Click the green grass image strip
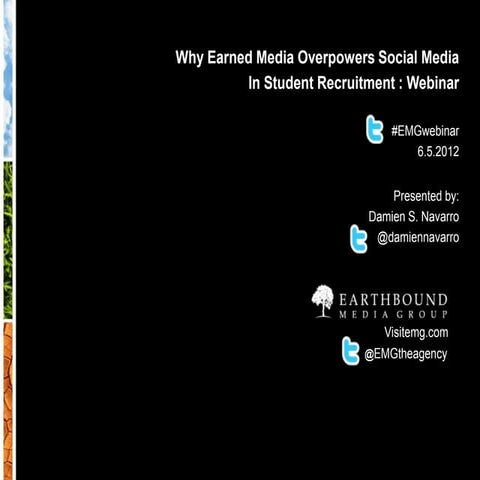The width and height of the screenshot is (480, 480). click(8, 240)
